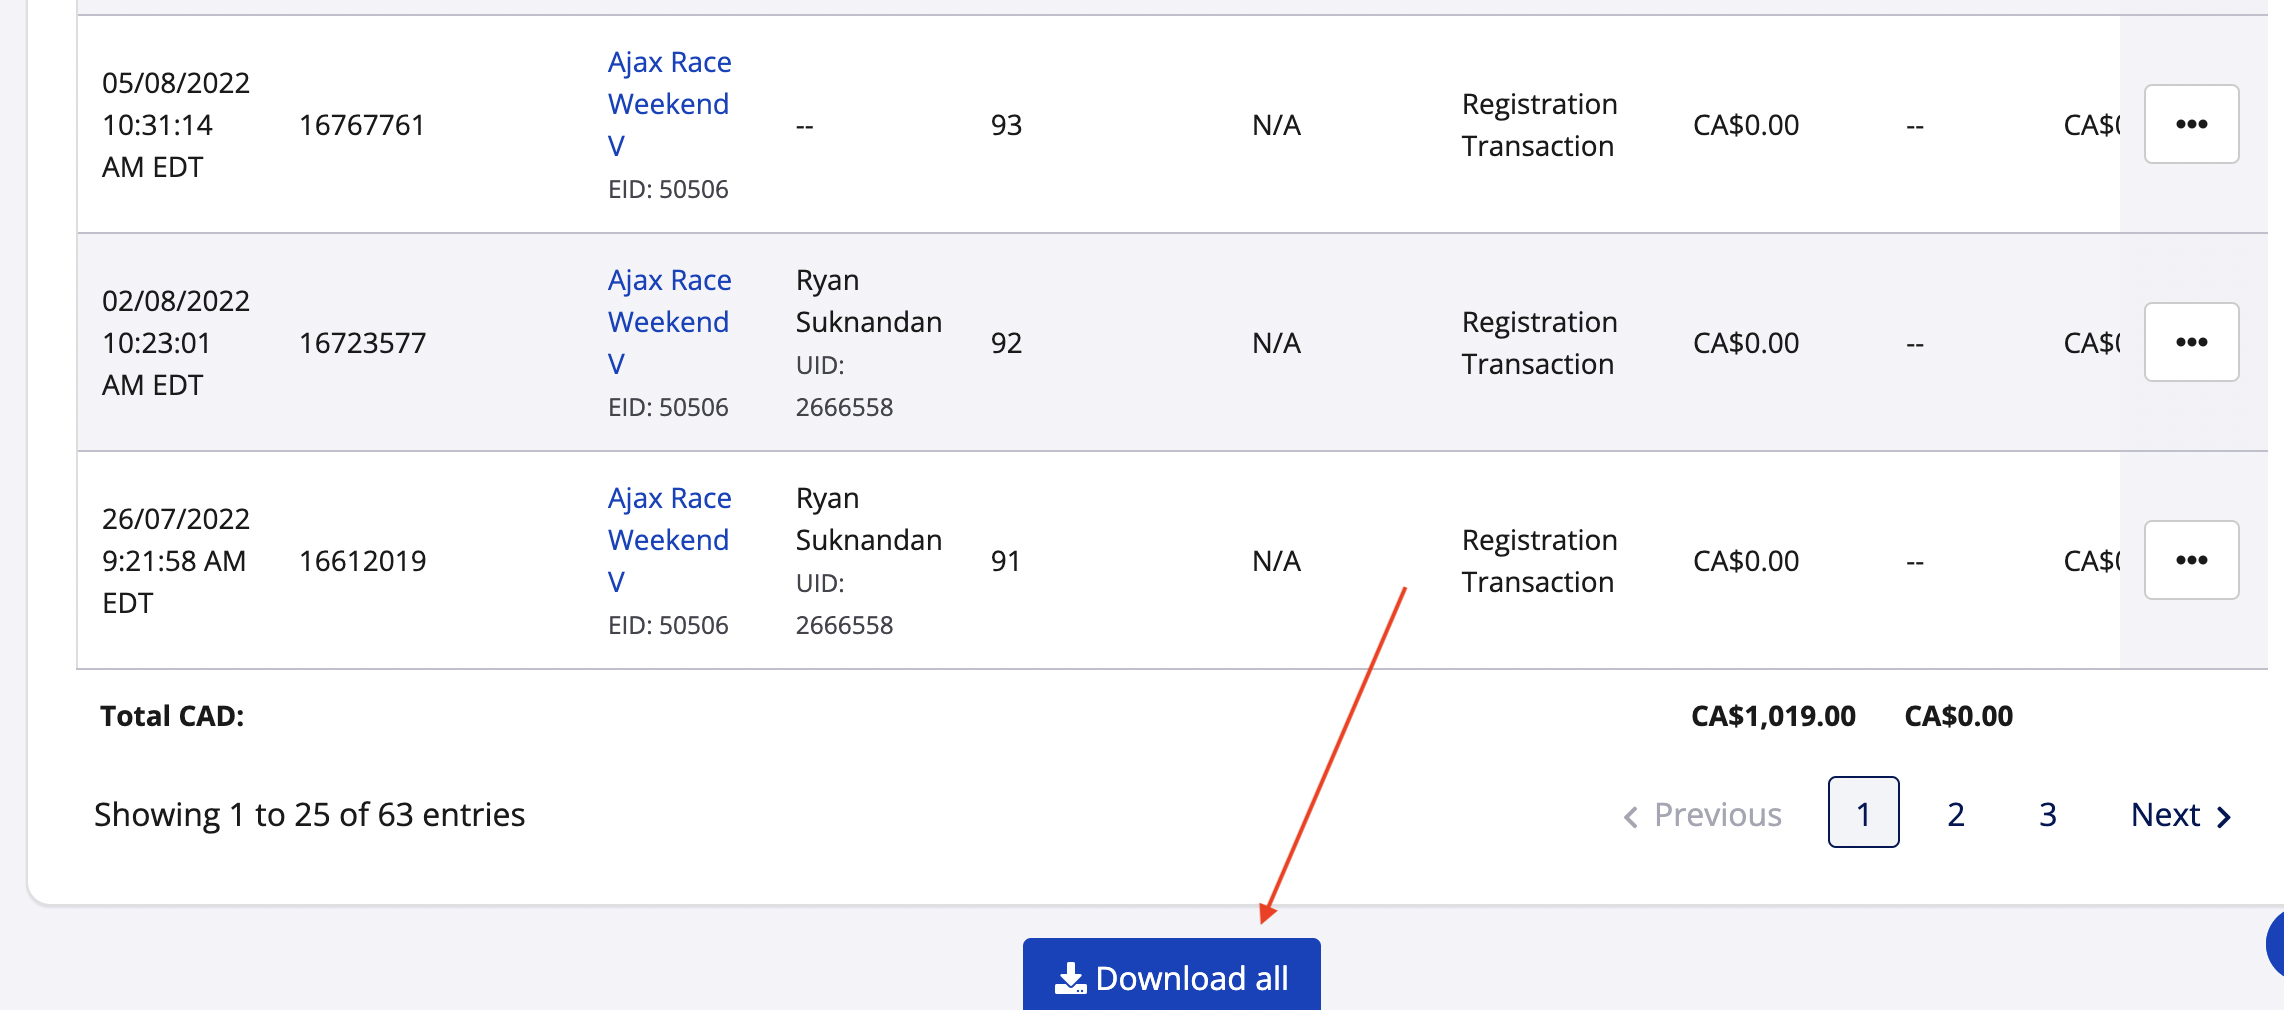
Task: Open Ajax Race Weekend V link for registration 91
Action: coord(669,540)
